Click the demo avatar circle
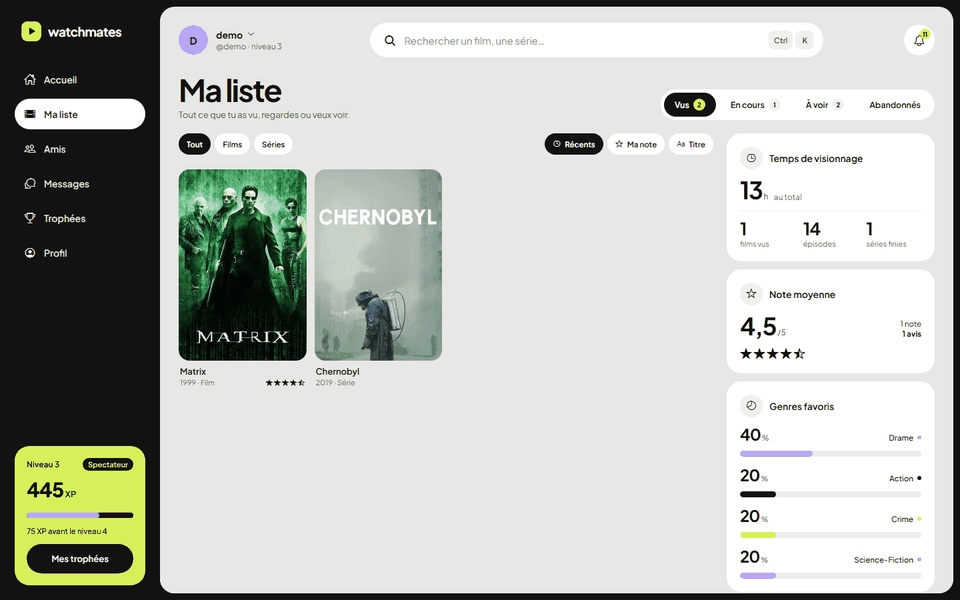 [193, 40]
